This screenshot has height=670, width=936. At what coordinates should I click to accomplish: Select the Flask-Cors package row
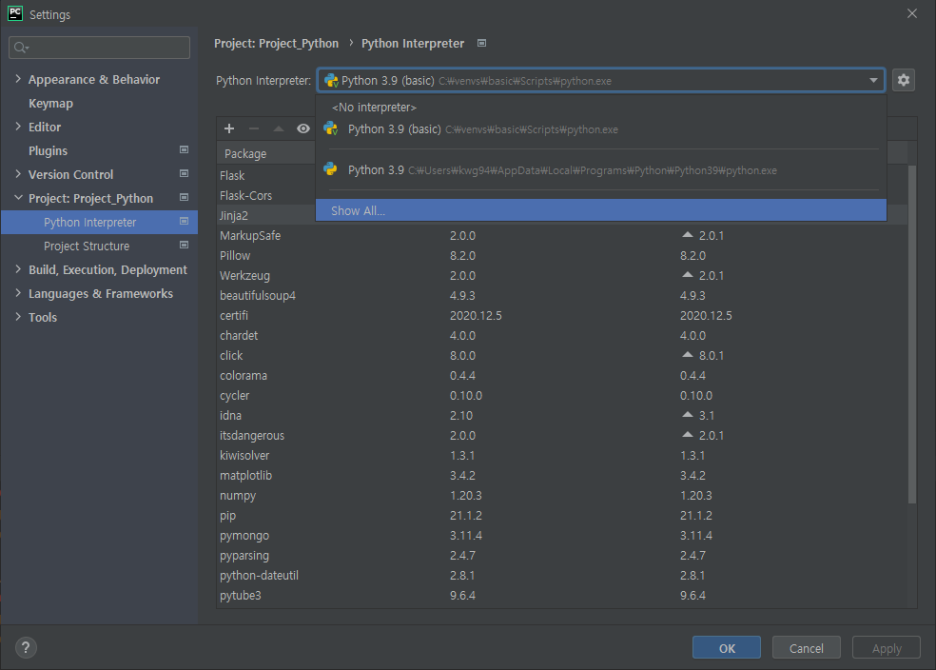point(266,195)
